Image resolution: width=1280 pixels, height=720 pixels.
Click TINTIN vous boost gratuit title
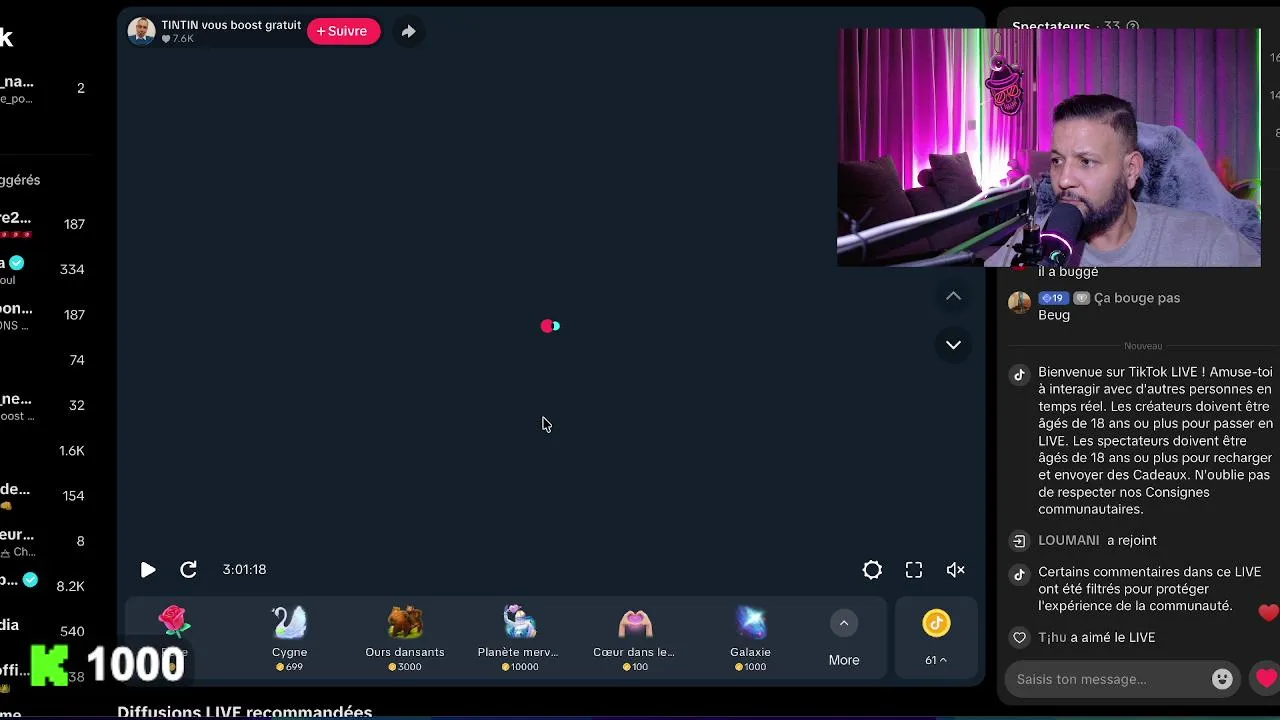click(231, 25)
